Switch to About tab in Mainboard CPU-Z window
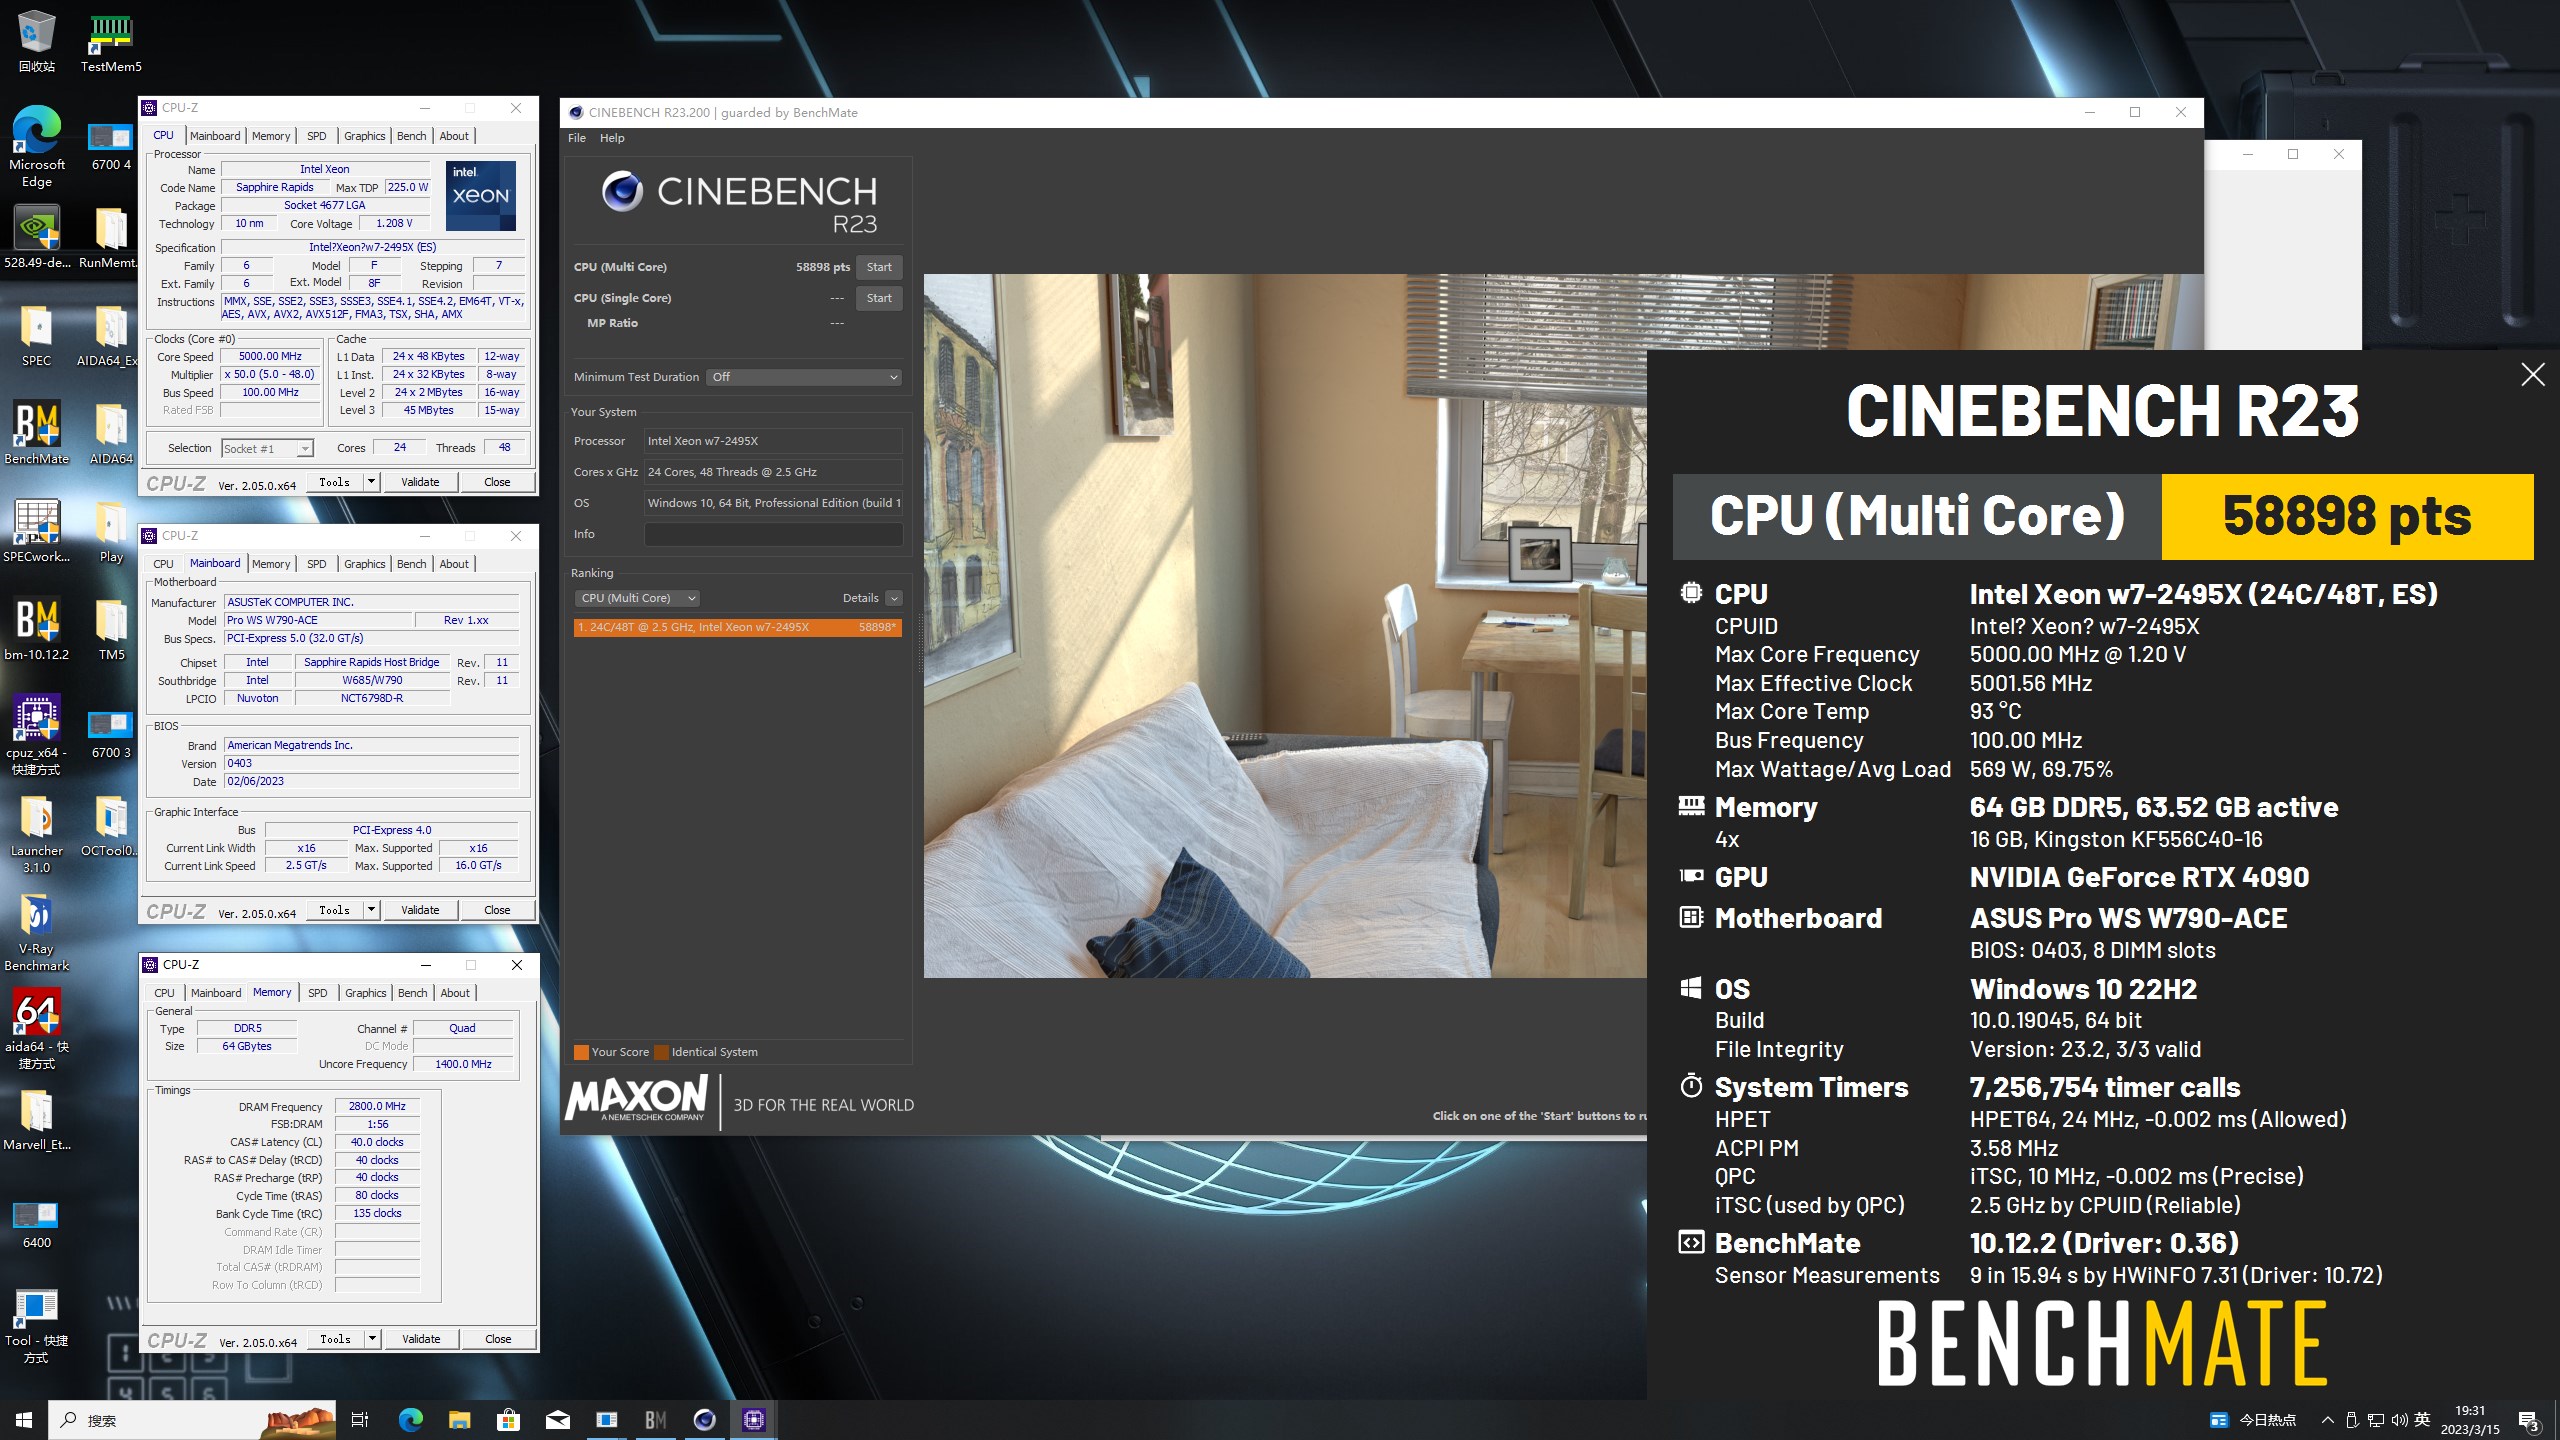The width and height of the screenshot is (2560, 1440). [454, 564]
